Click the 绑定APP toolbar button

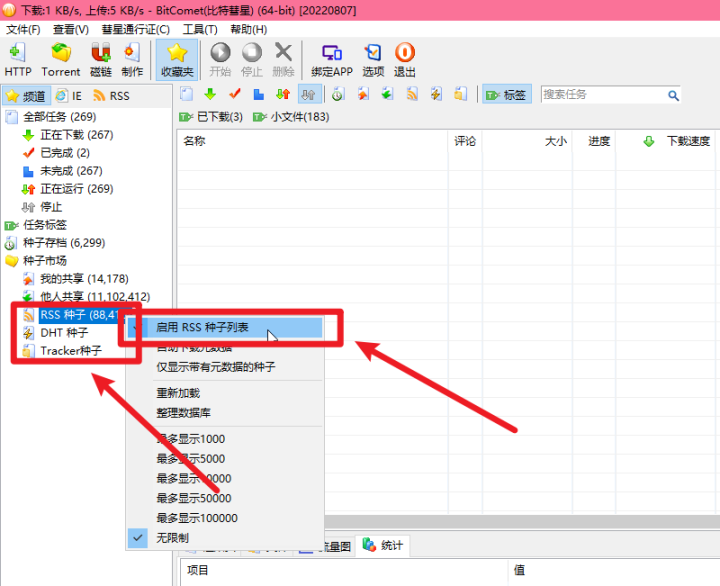[x=332, y=60]
